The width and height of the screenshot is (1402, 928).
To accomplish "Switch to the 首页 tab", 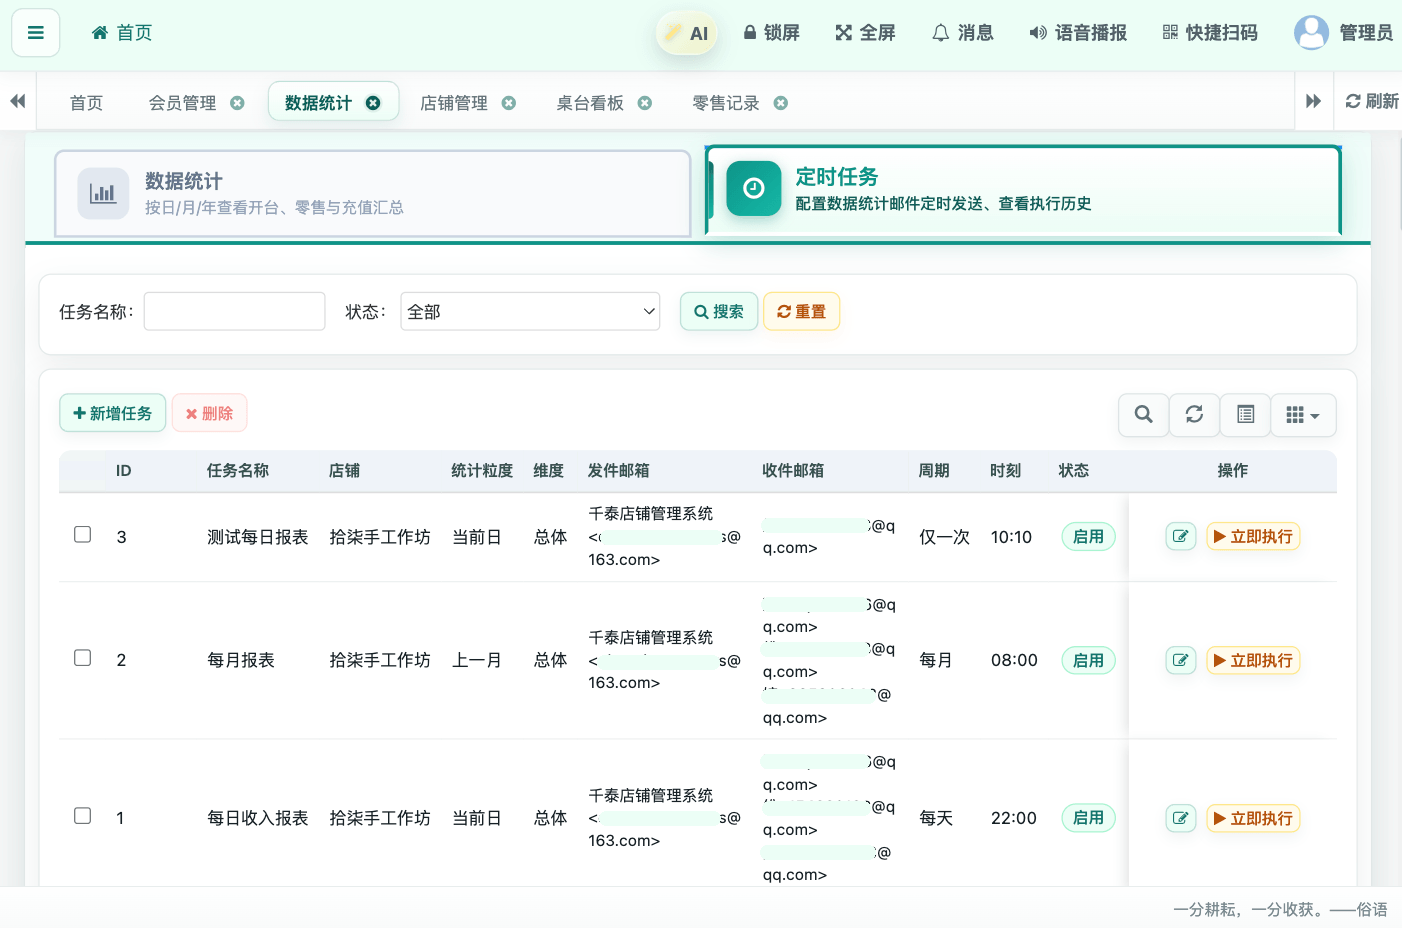I will pos(86,103).
